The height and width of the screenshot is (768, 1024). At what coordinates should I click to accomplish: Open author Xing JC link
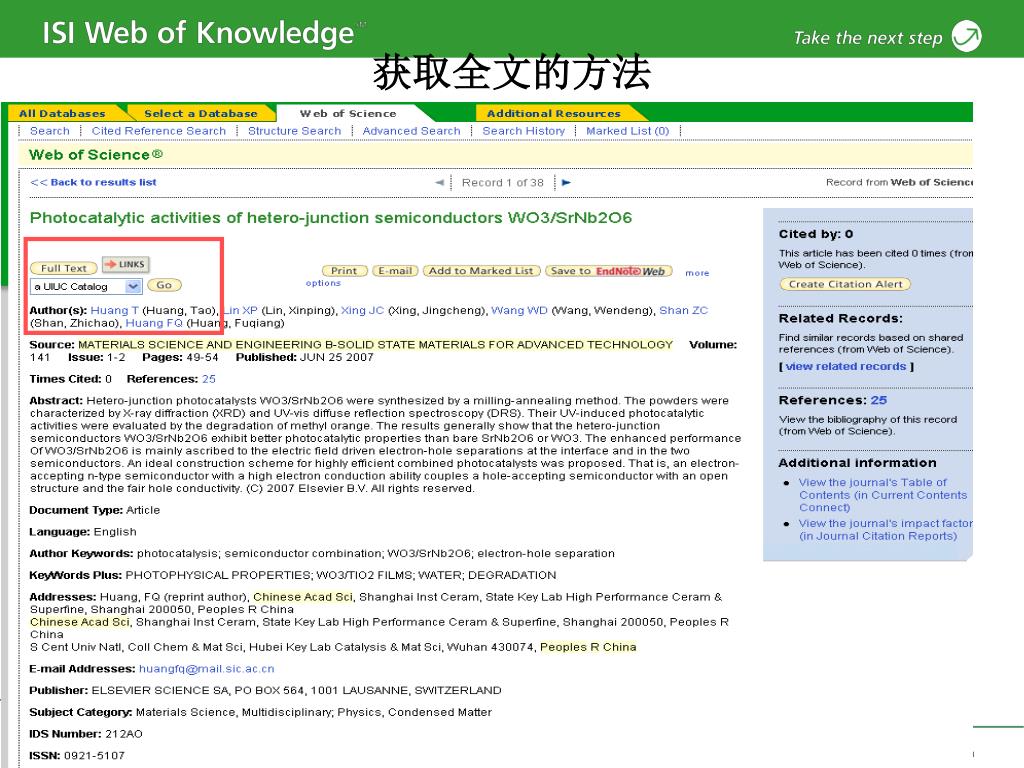pyautogui.click(x=362, y=310)
